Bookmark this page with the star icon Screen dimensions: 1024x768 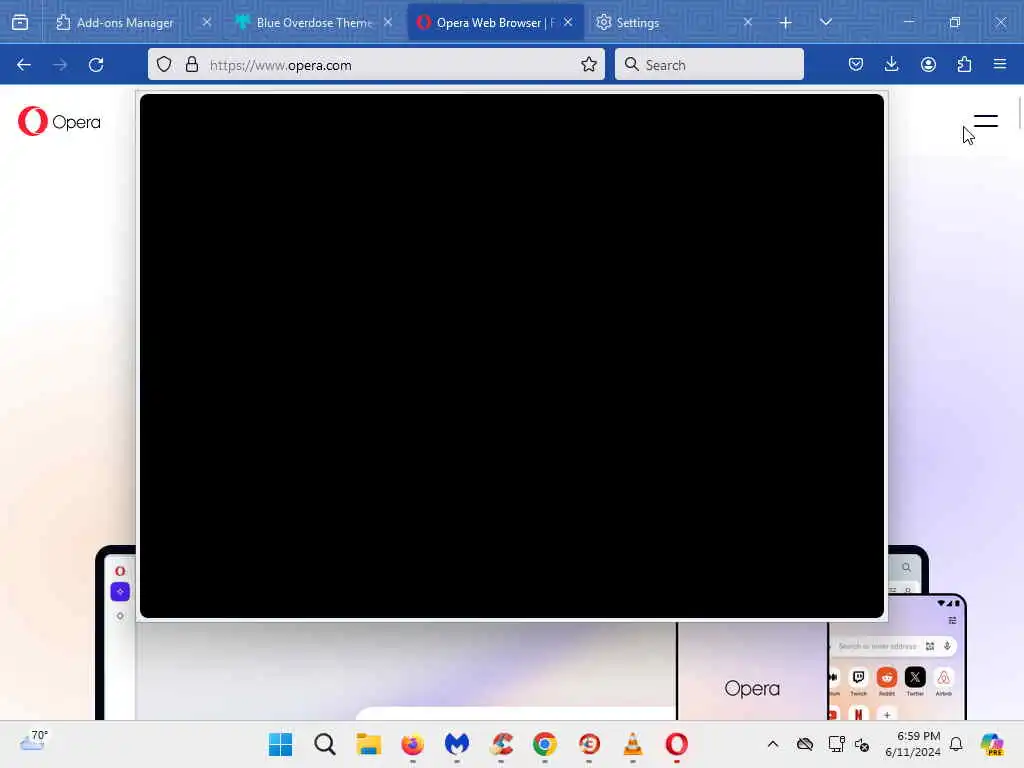(589, 64)
